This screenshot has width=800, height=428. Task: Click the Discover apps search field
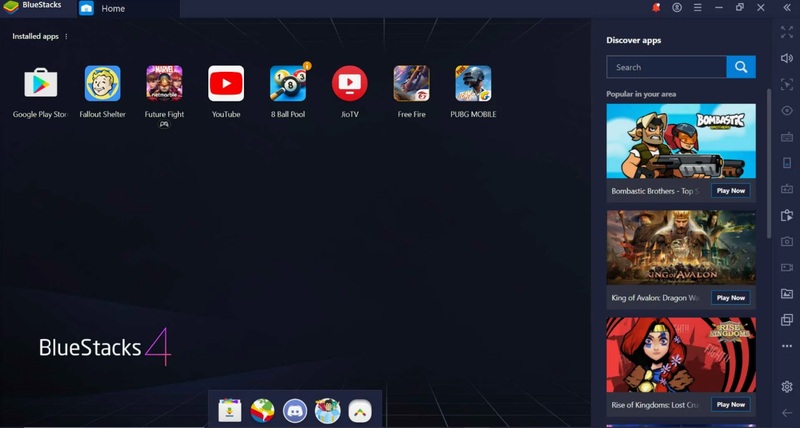tap(666, 67)
